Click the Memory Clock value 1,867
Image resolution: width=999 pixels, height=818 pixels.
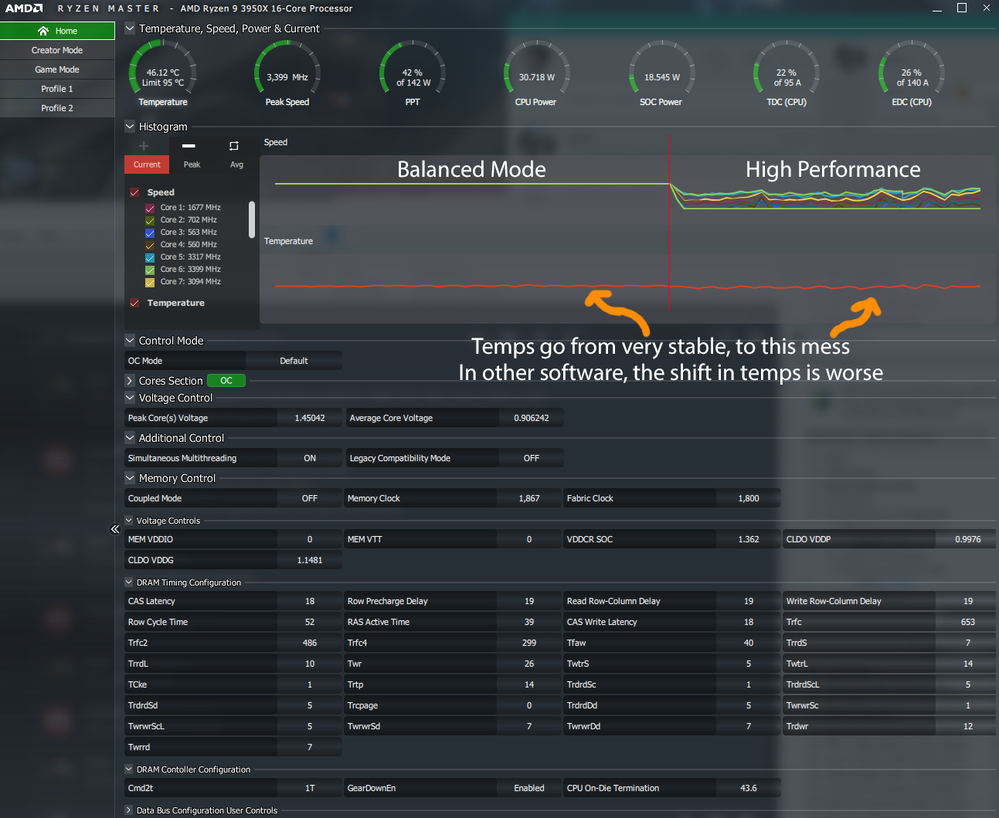[529, 498]
